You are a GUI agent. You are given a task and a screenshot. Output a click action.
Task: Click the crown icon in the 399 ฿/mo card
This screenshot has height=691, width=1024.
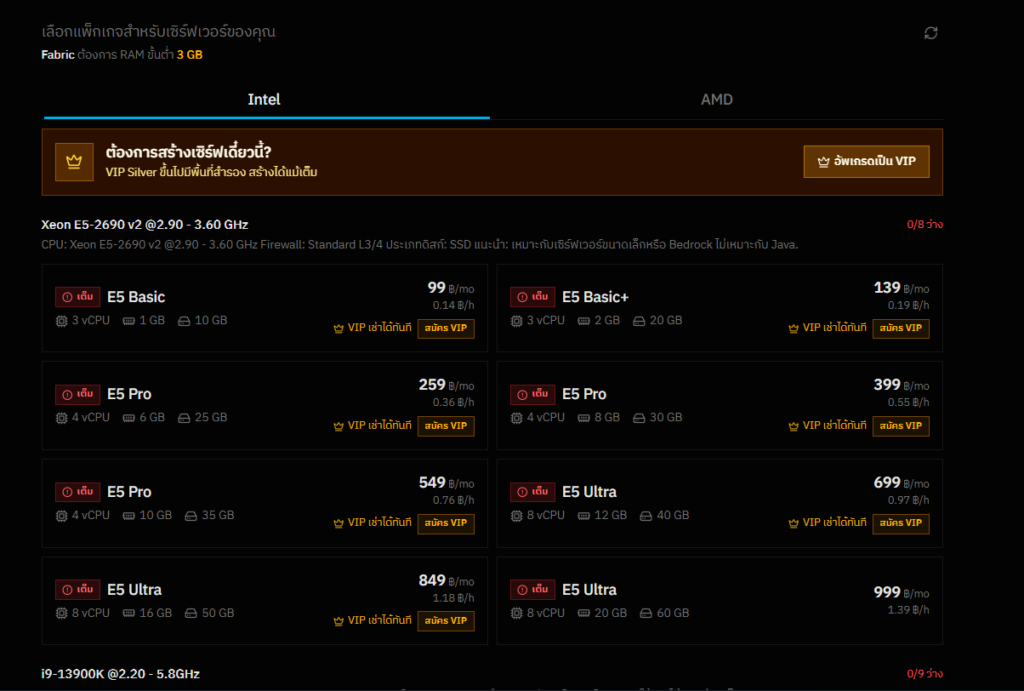(x=793, y=426)
